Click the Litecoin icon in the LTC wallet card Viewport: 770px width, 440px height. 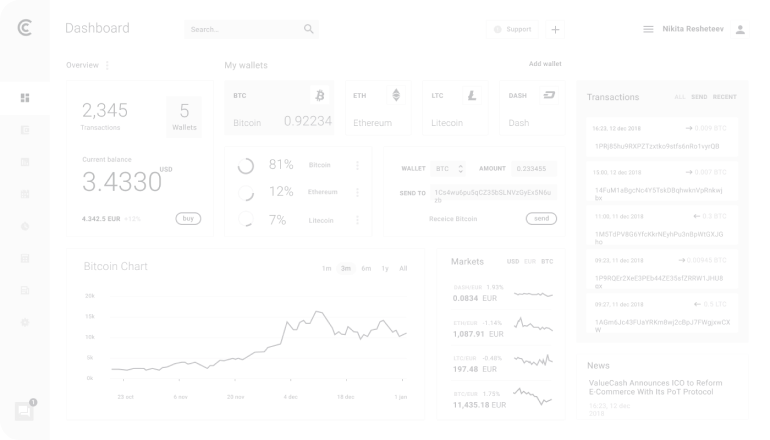click(x=472, y=96)
